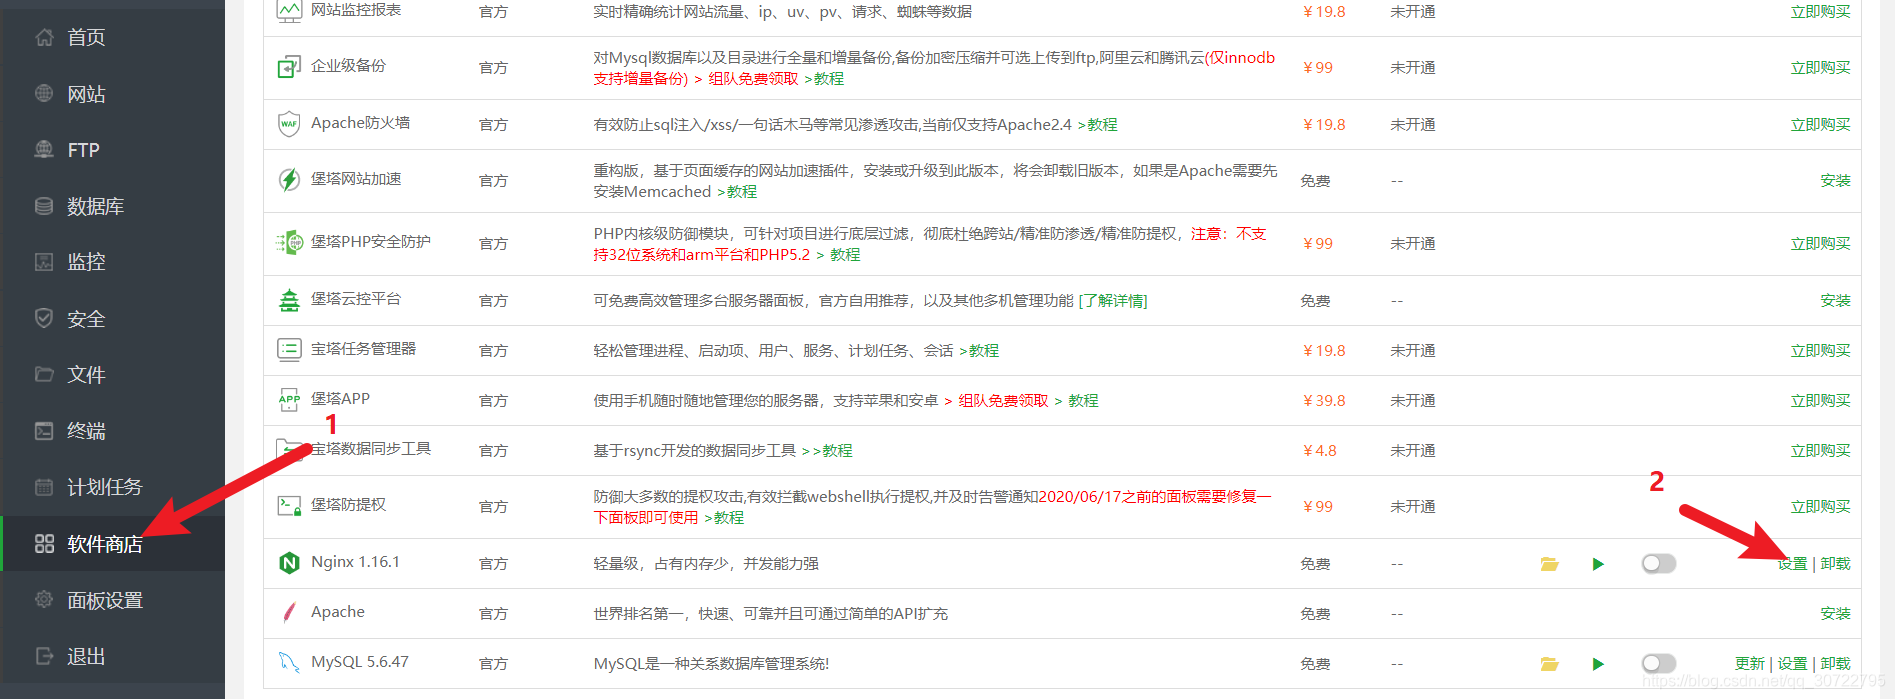This screenshot has height=699, width=1895.
Task: Click the 监控 monitor icon
Action: coord(44,262)
